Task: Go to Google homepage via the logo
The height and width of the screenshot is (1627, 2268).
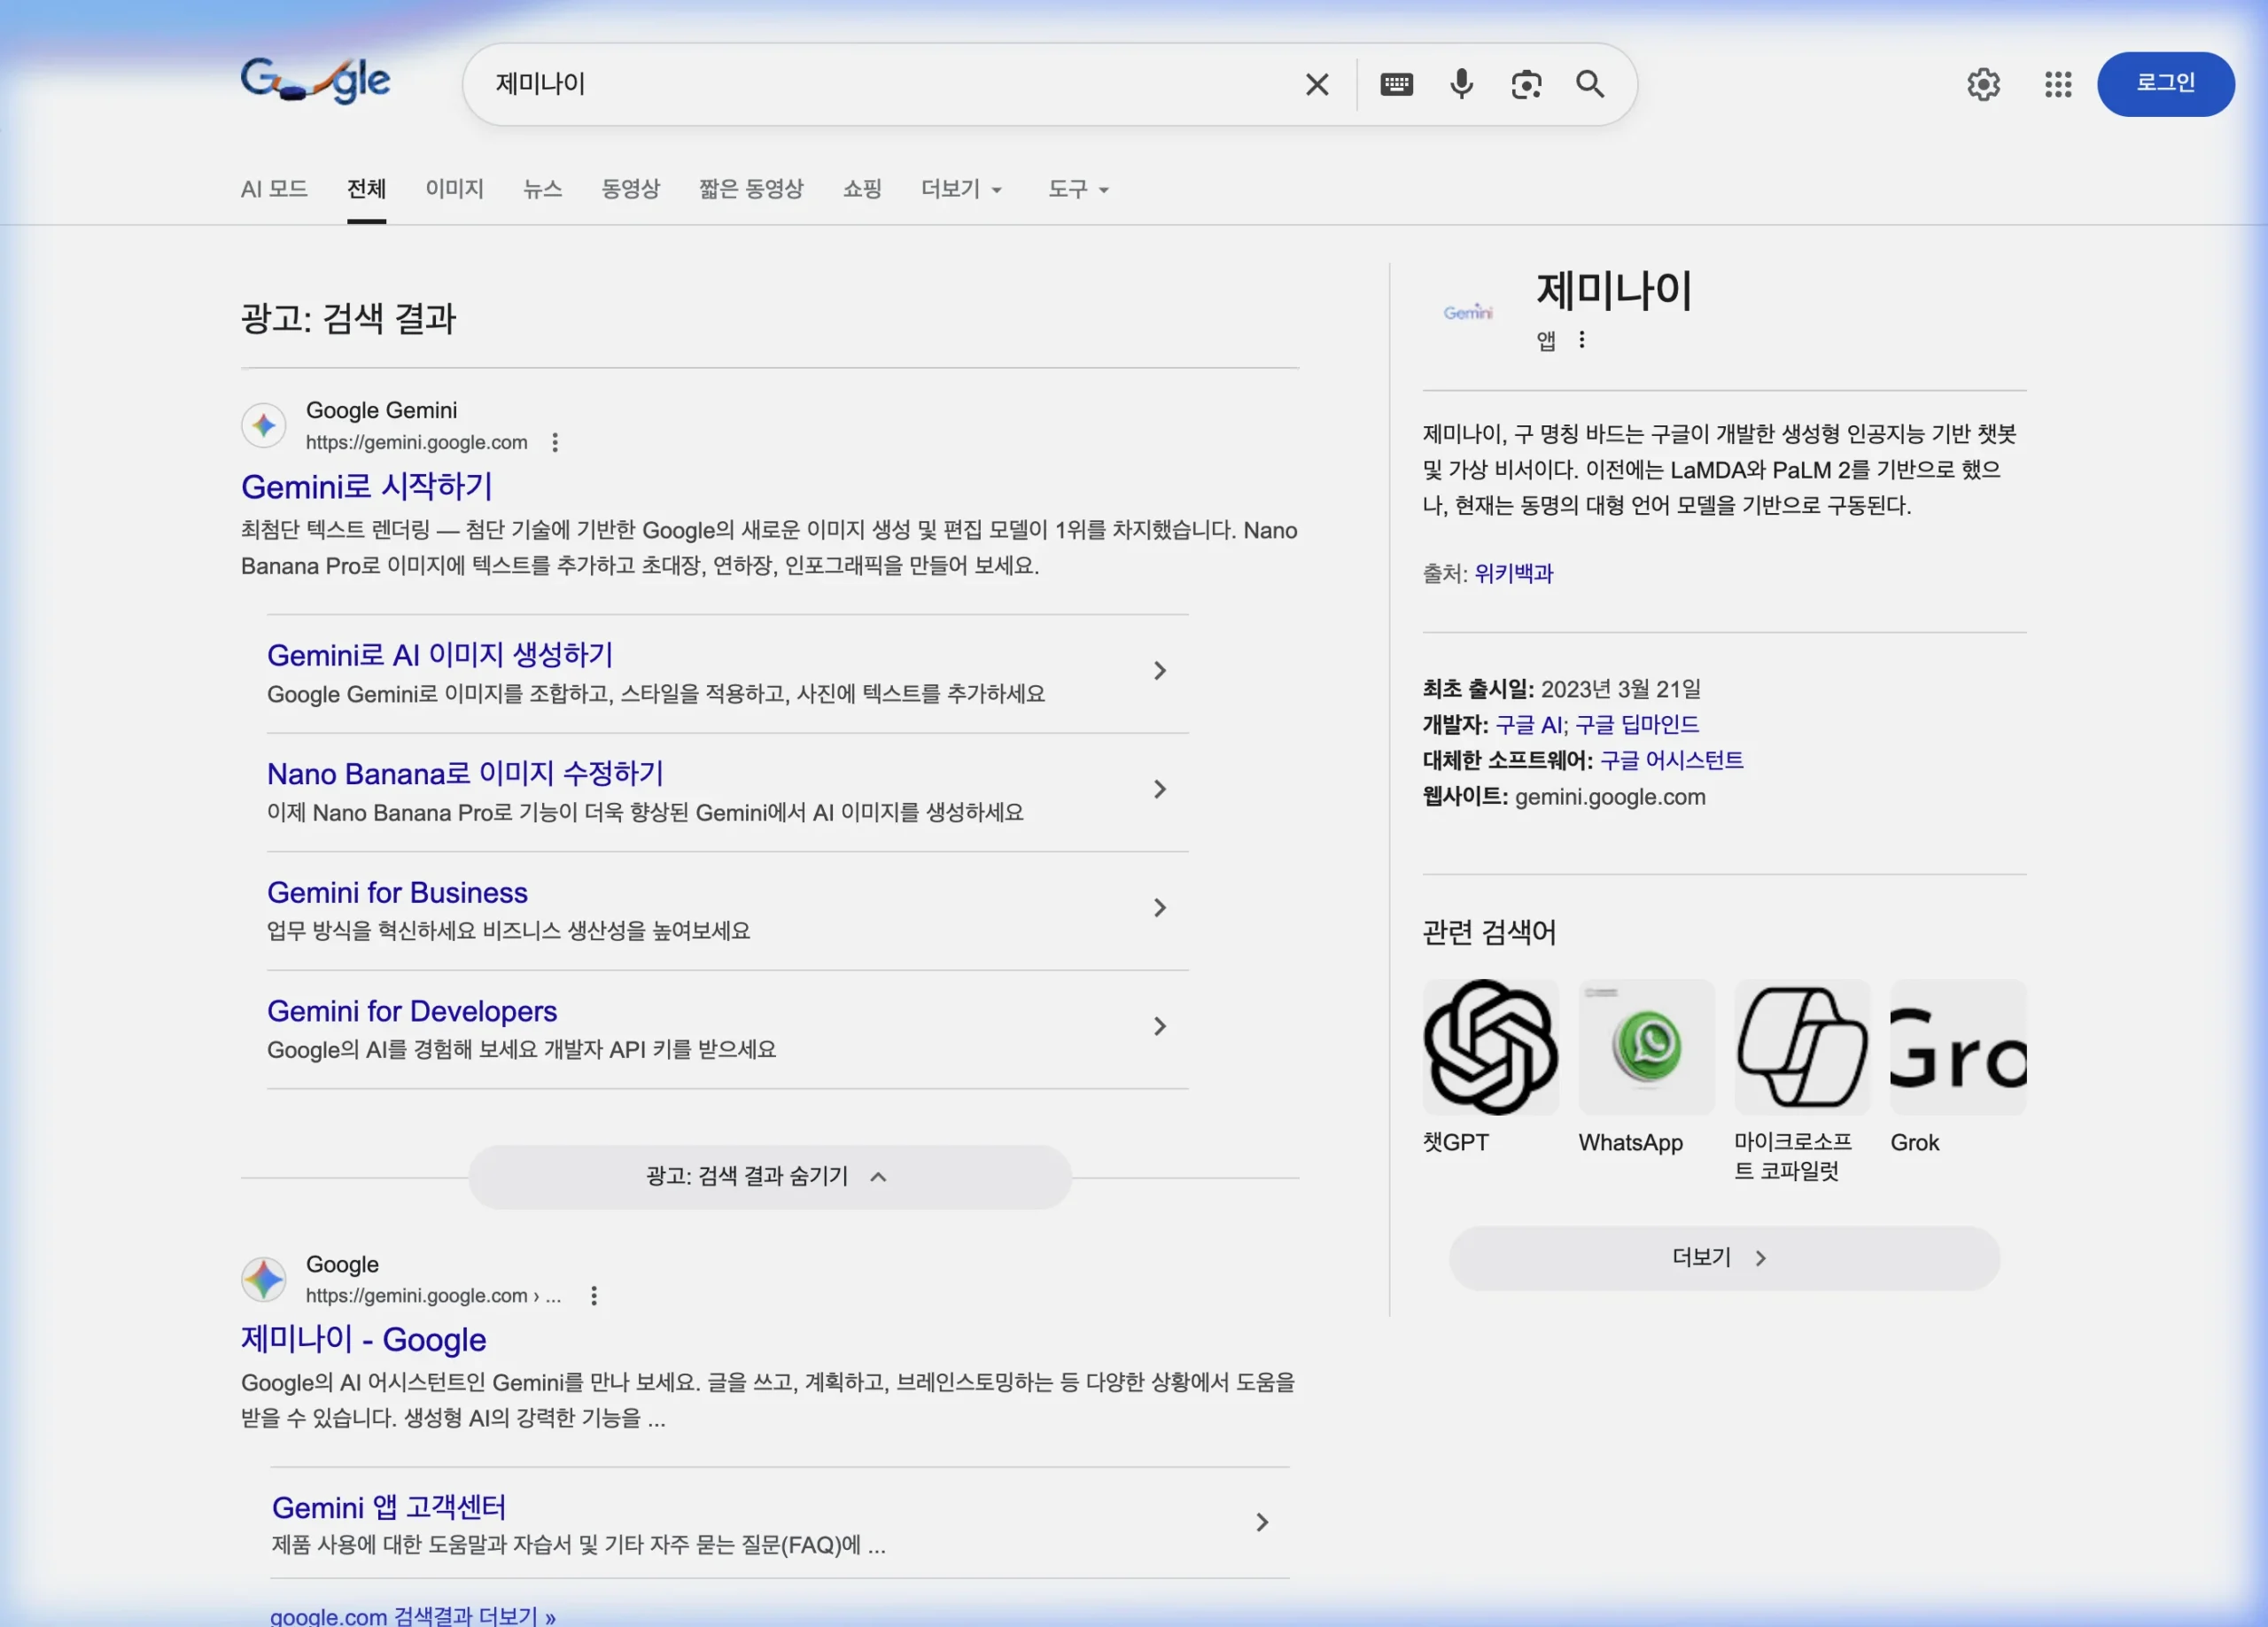Action: click(315, 82)
